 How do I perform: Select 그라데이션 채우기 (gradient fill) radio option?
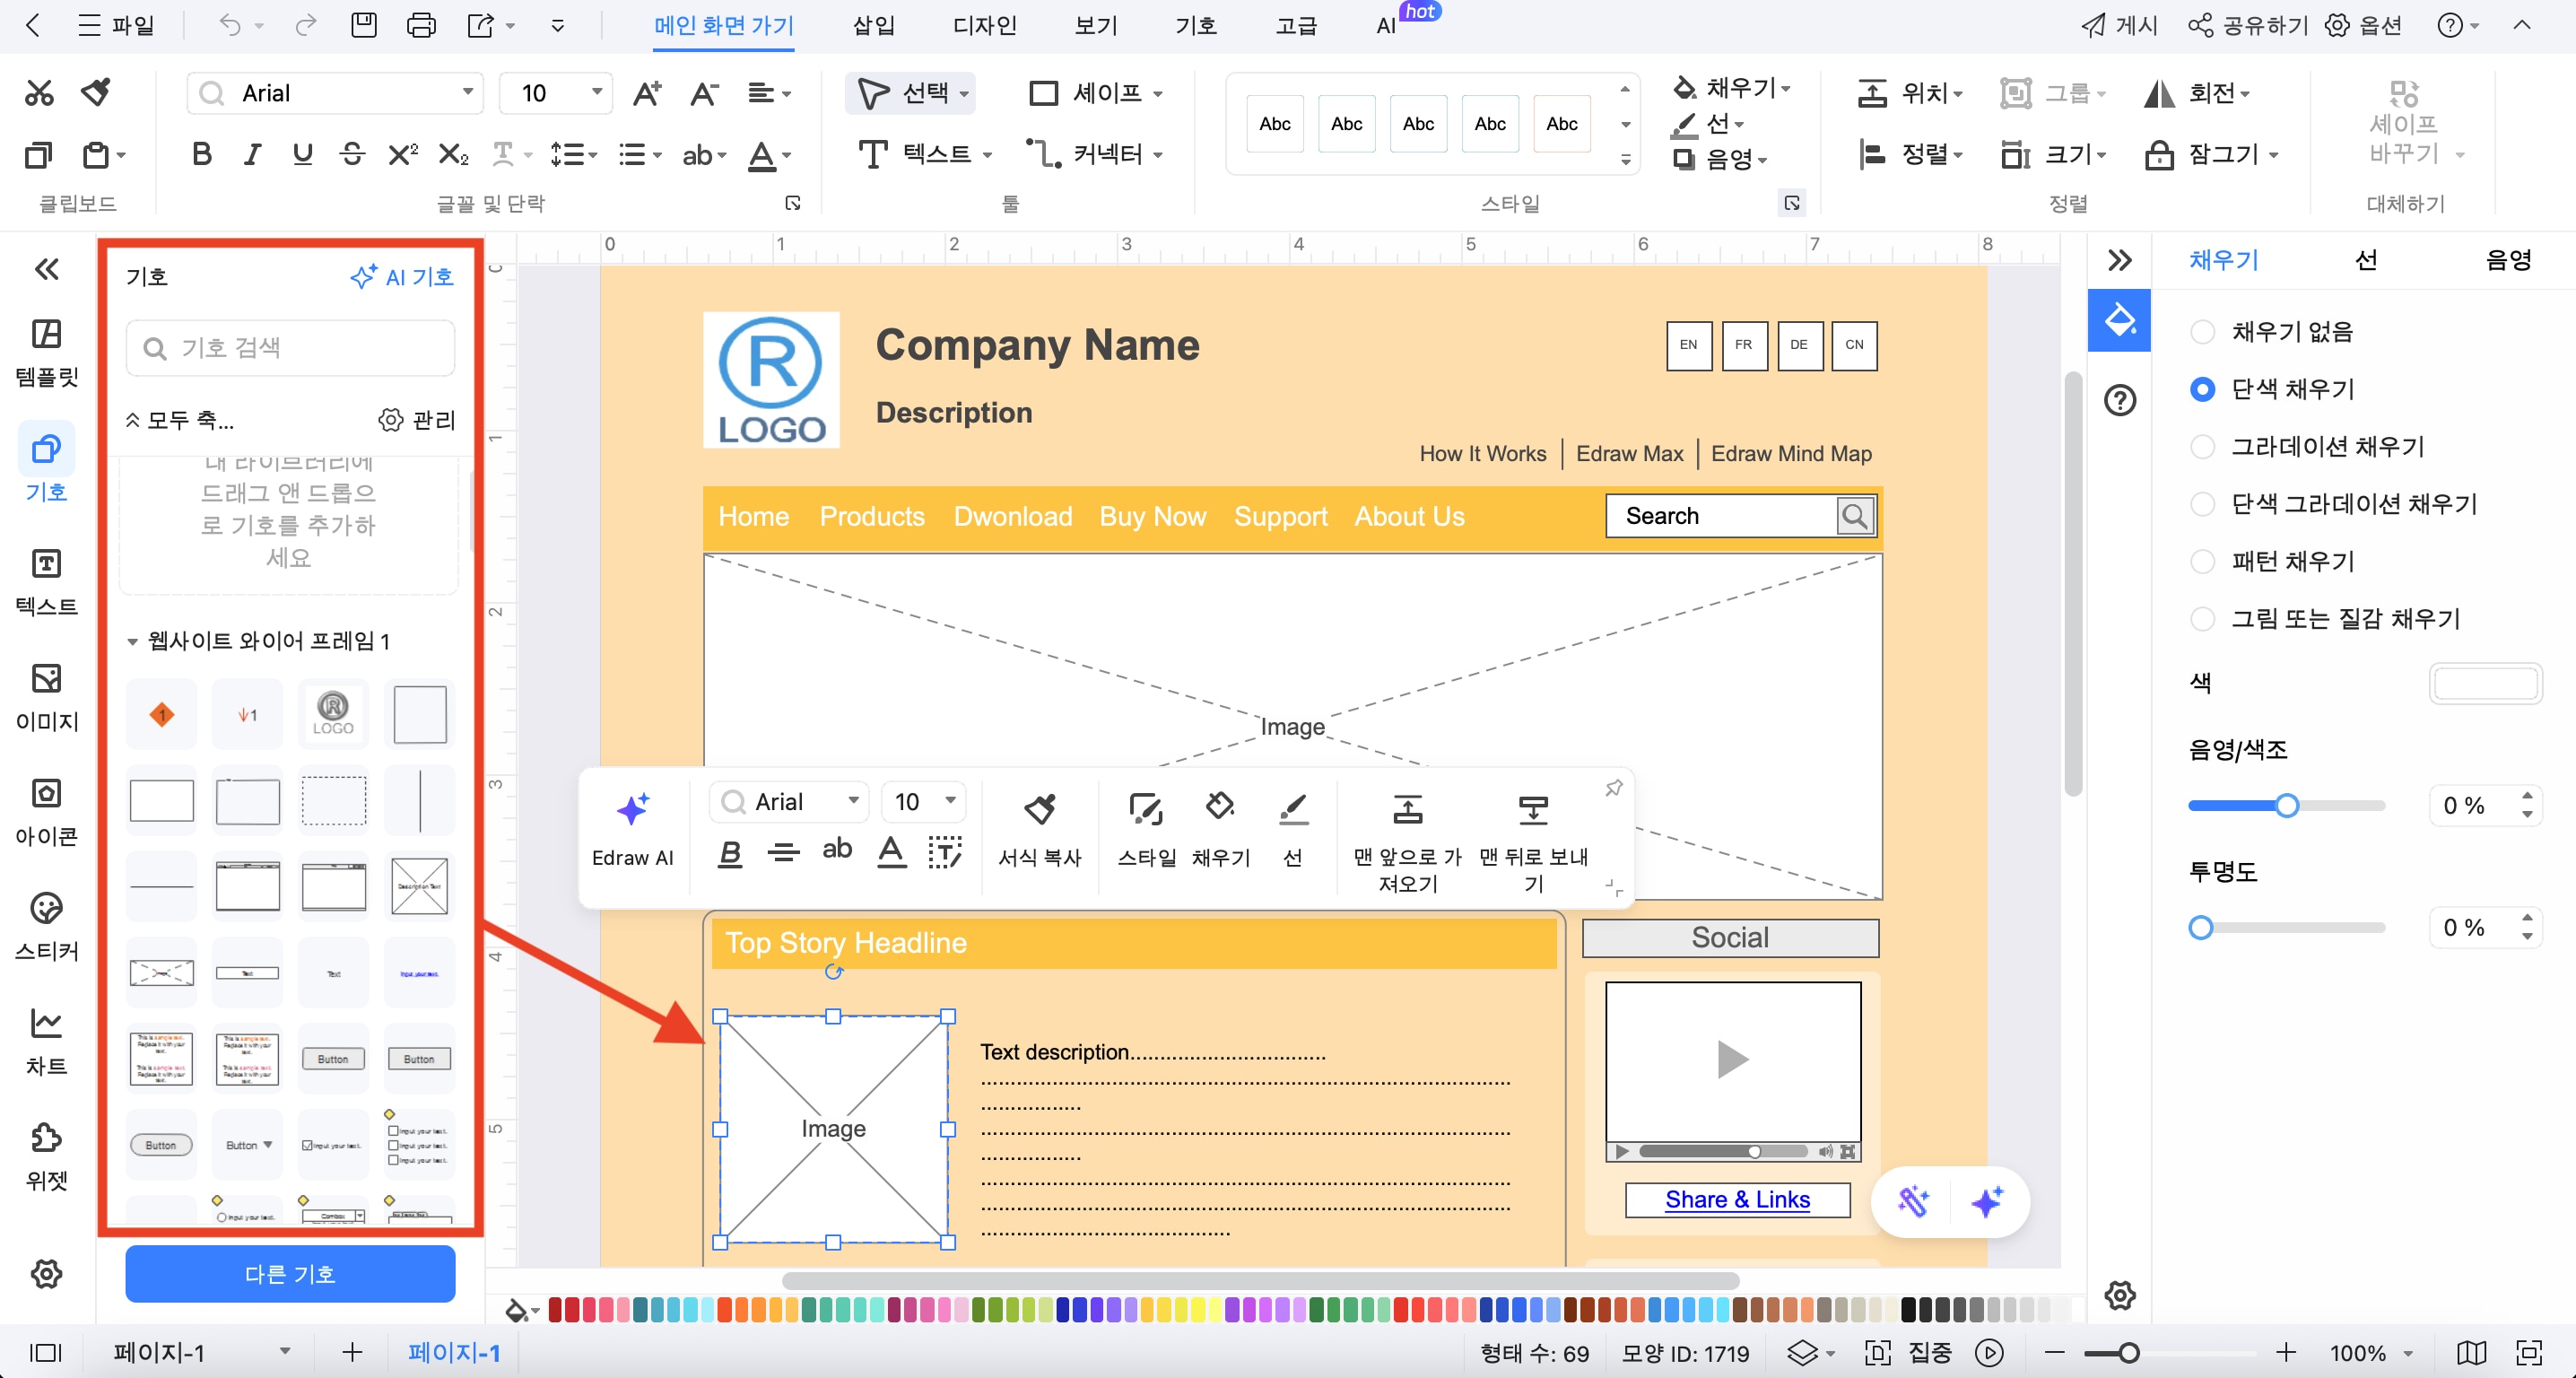pyautogui.click(x=2202, y=446)
